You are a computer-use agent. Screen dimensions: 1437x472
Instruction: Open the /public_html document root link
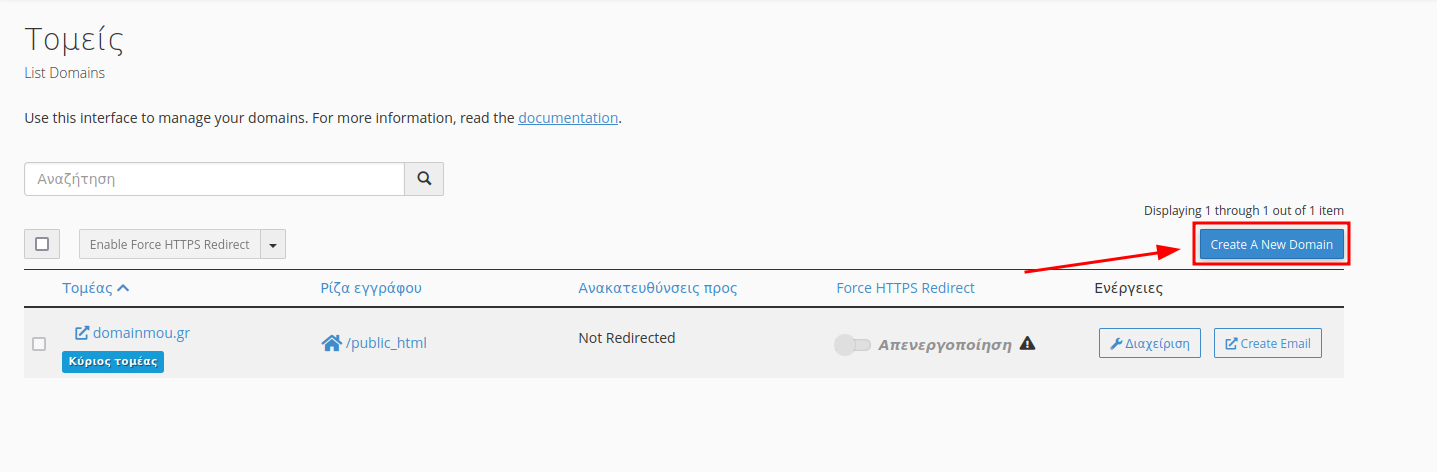coord(386,343)
